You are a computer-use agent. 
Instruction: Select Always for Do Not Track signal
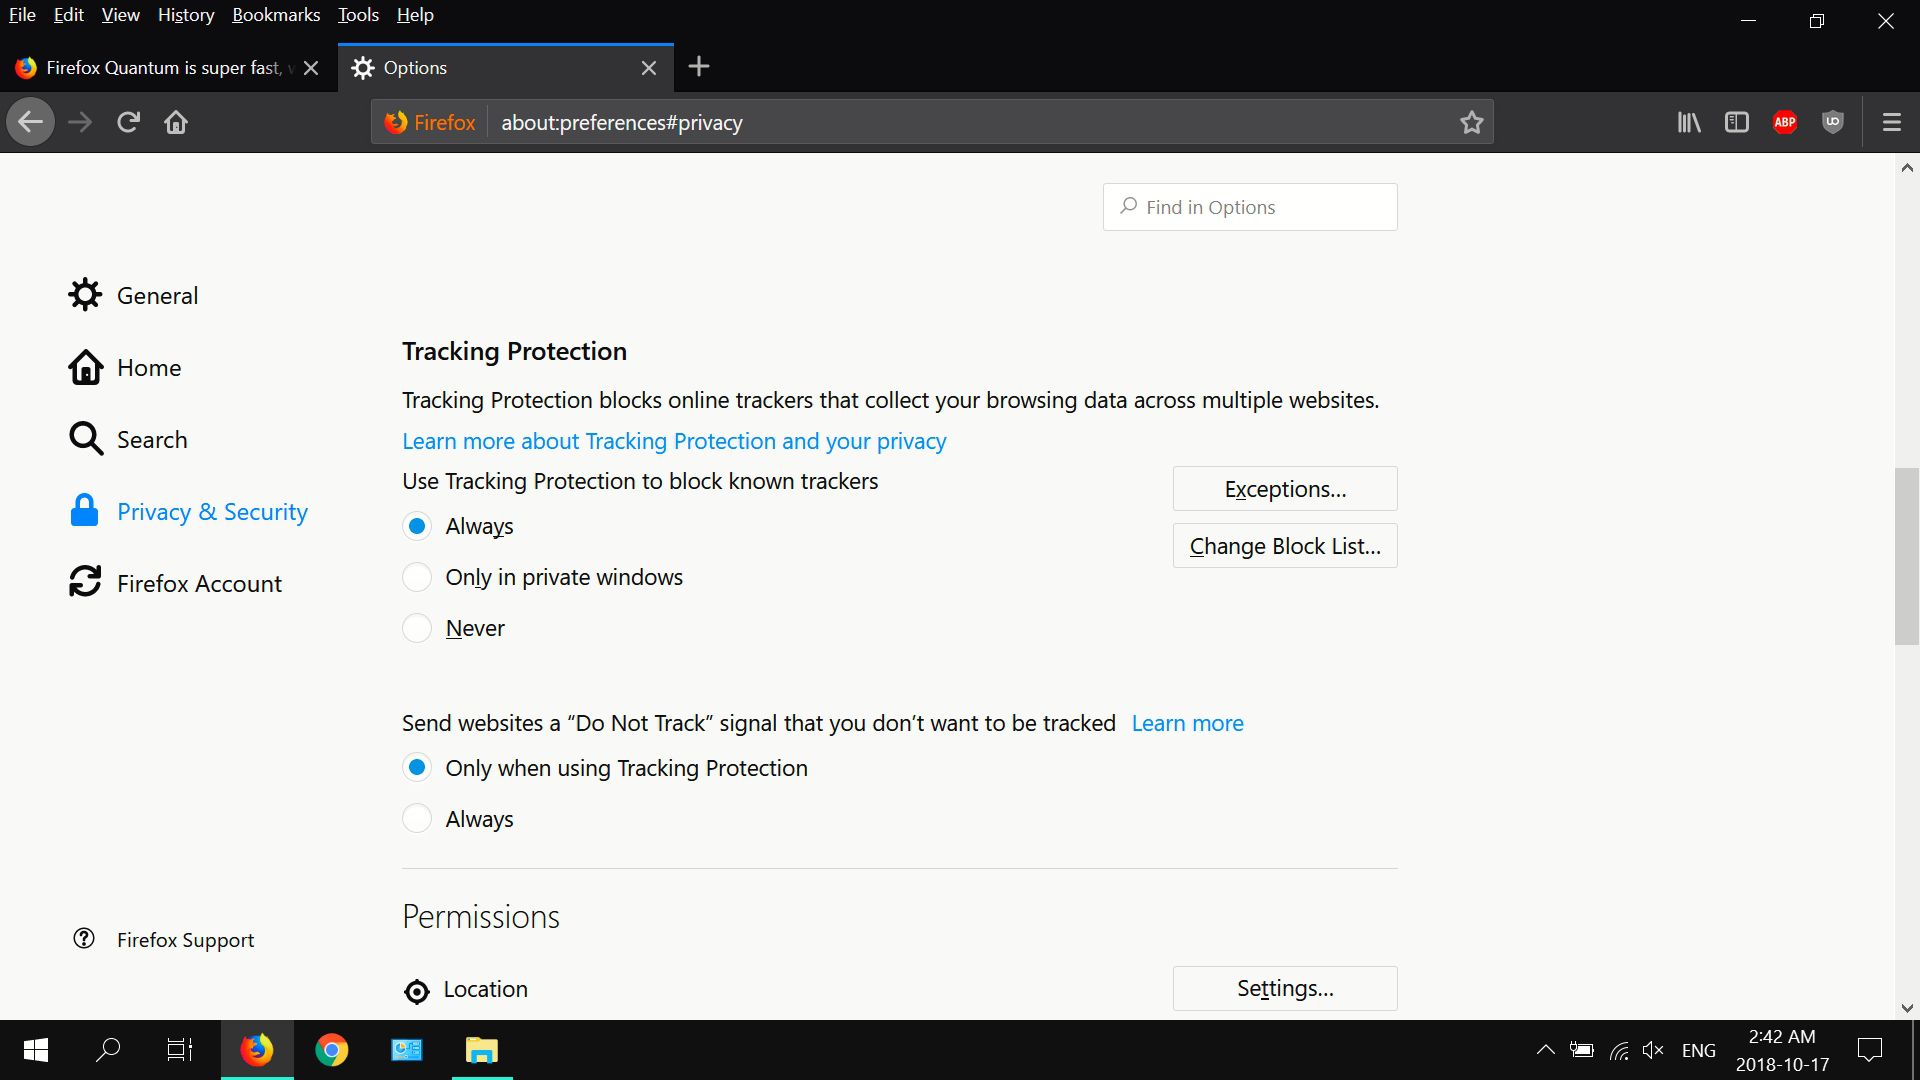click(x=417, y=819)
